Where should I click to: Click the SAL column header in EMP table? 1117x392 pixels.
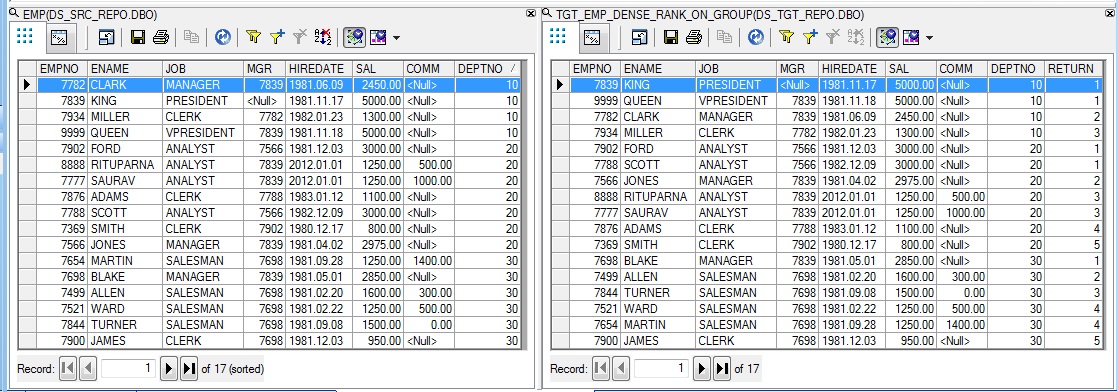(378, 68)
